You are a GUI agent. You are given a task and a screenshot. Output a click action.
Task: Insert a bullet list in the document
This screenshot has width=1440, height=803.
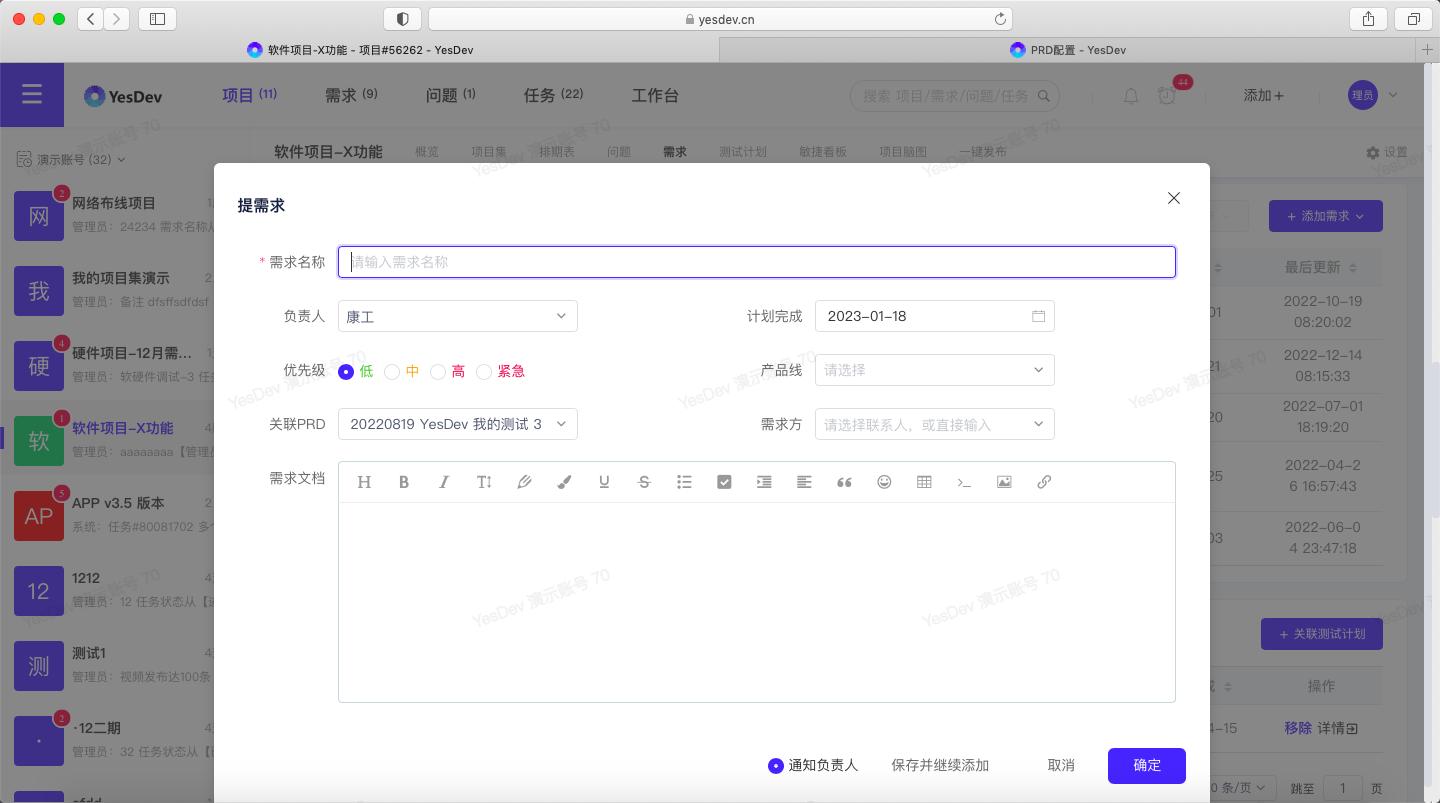pos(684,482)
